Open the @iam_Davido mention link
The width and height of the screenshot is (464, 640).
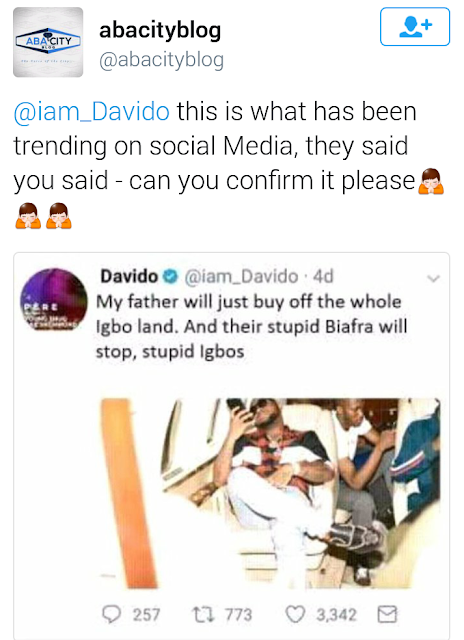(x=91, y=111)
